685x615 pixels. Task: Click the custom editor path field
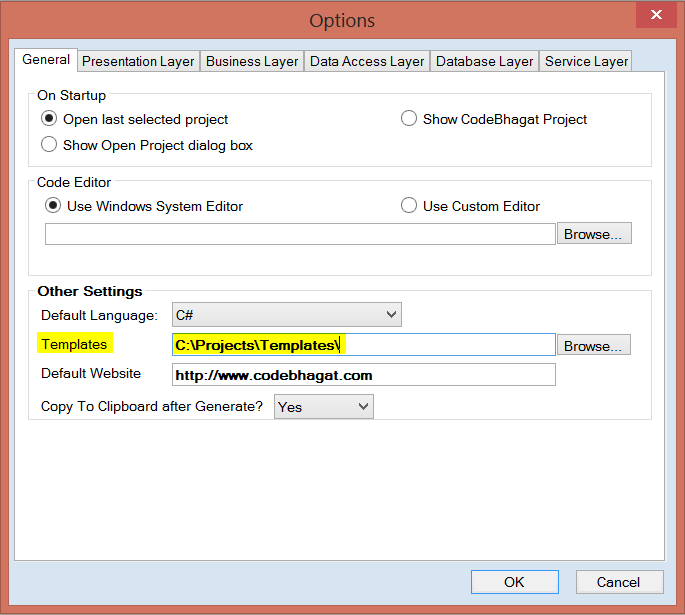tap(300, 234)
